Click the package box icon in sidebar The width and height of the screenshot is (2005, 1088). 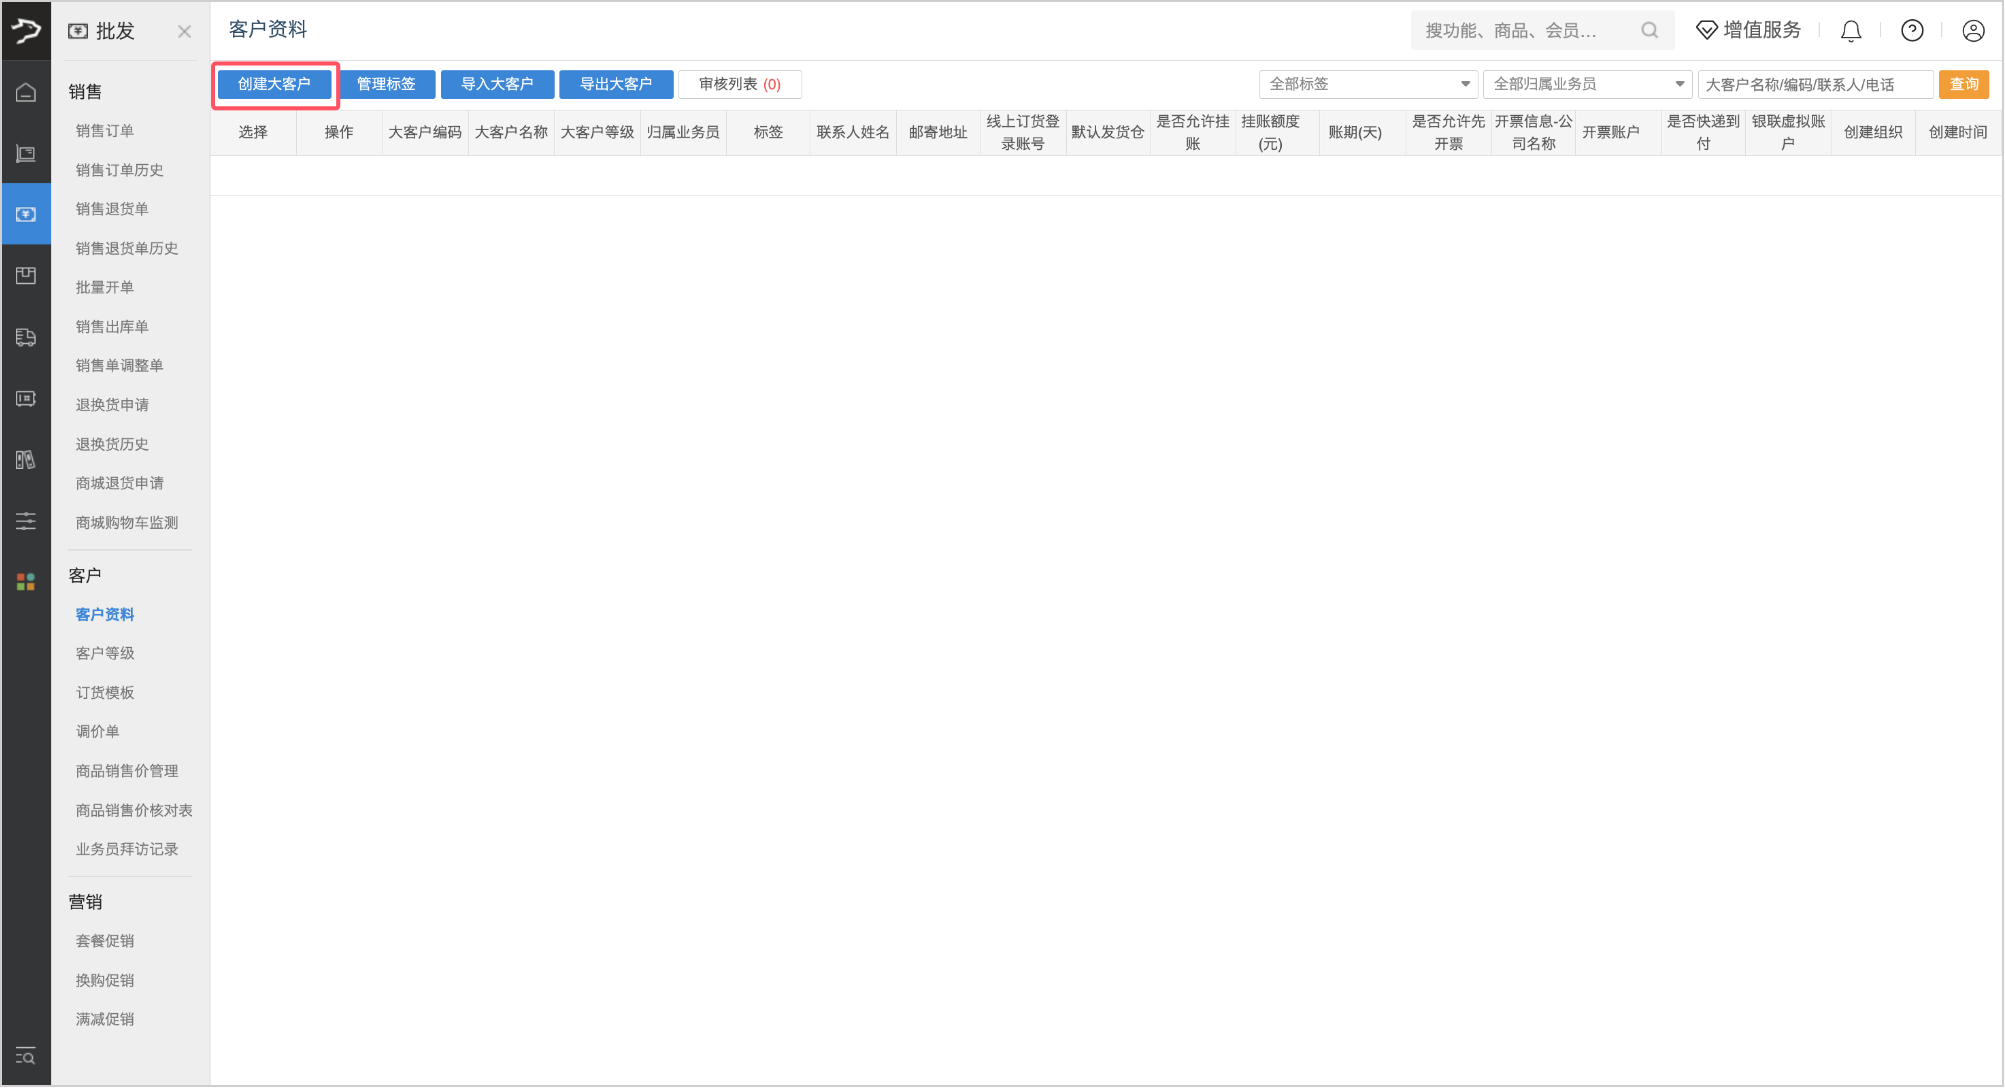tap(26, 275)
